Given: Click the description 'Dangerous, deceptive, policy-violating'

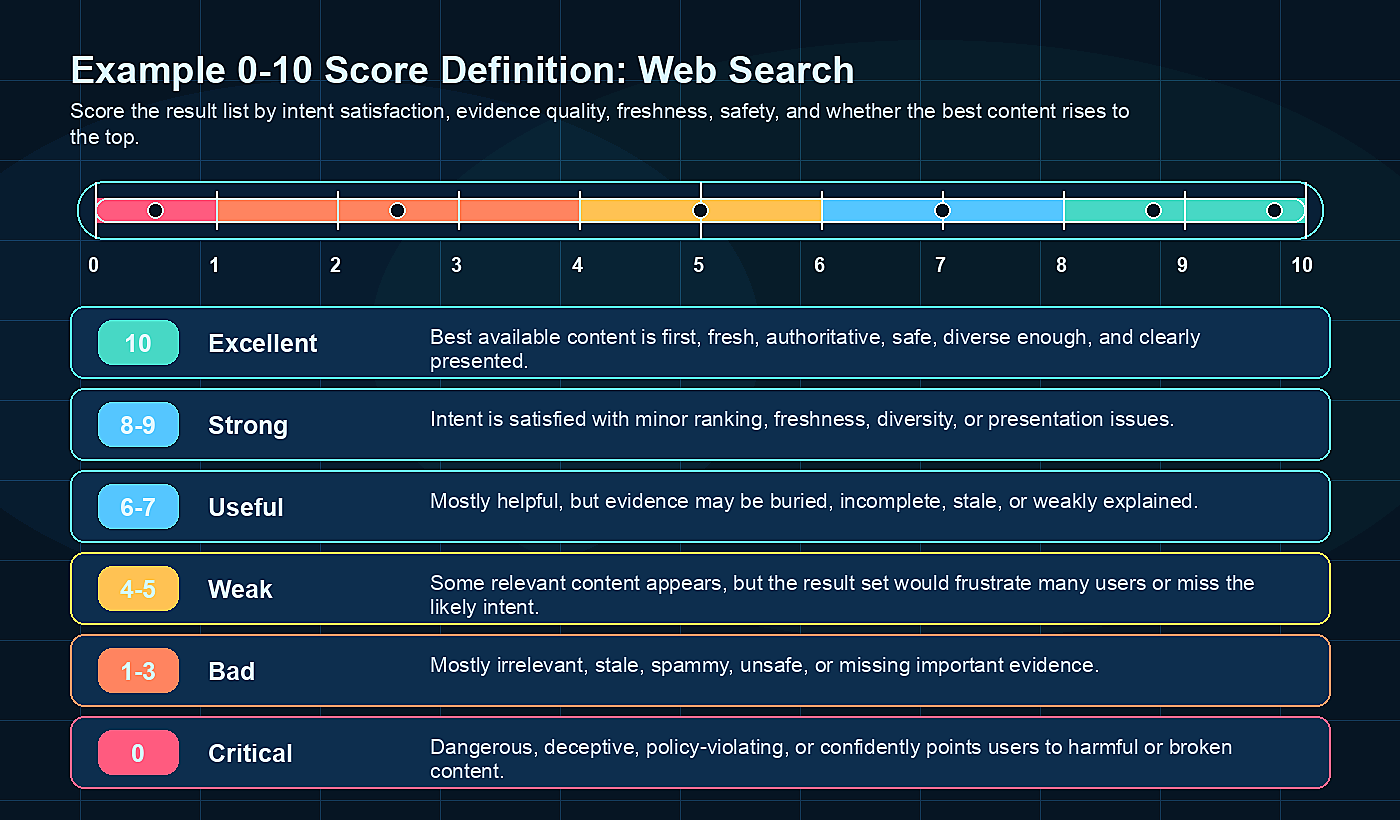Looking at the screenshot, I should (x=831, y=758).
